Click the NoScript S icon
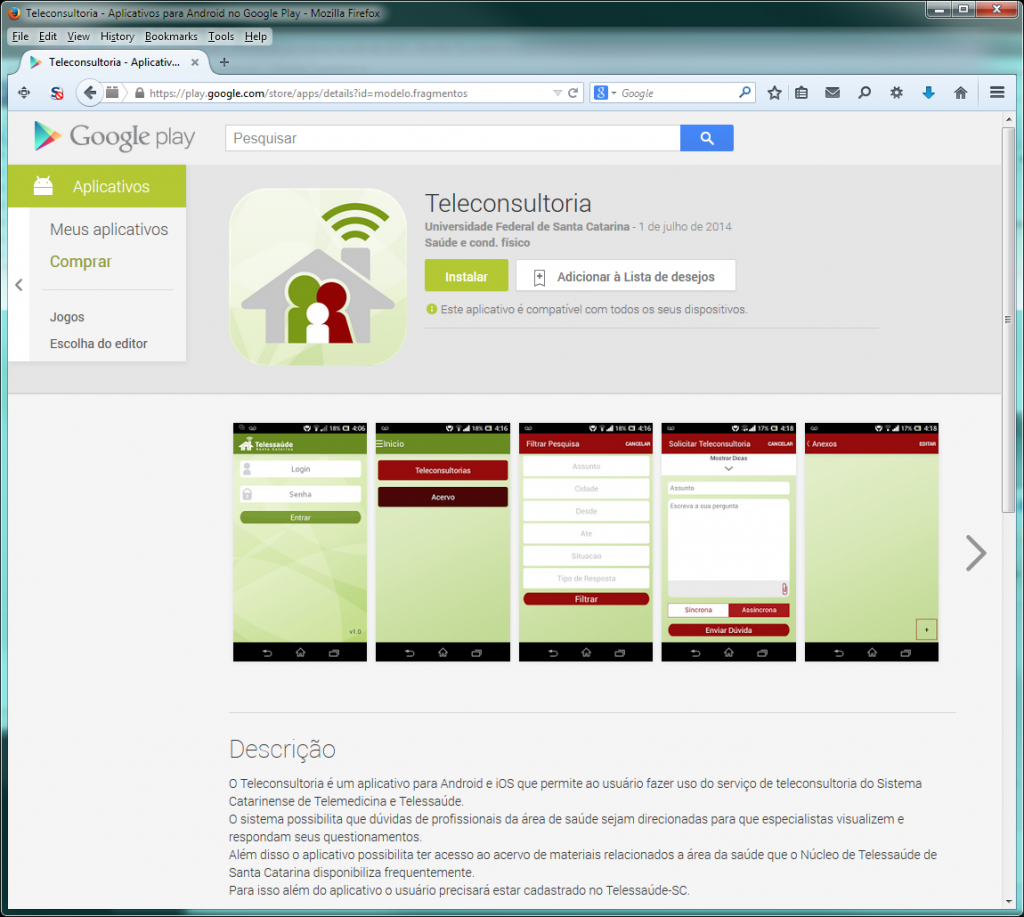This screenshot has width=1024, height=917. [x=57, y=93]
